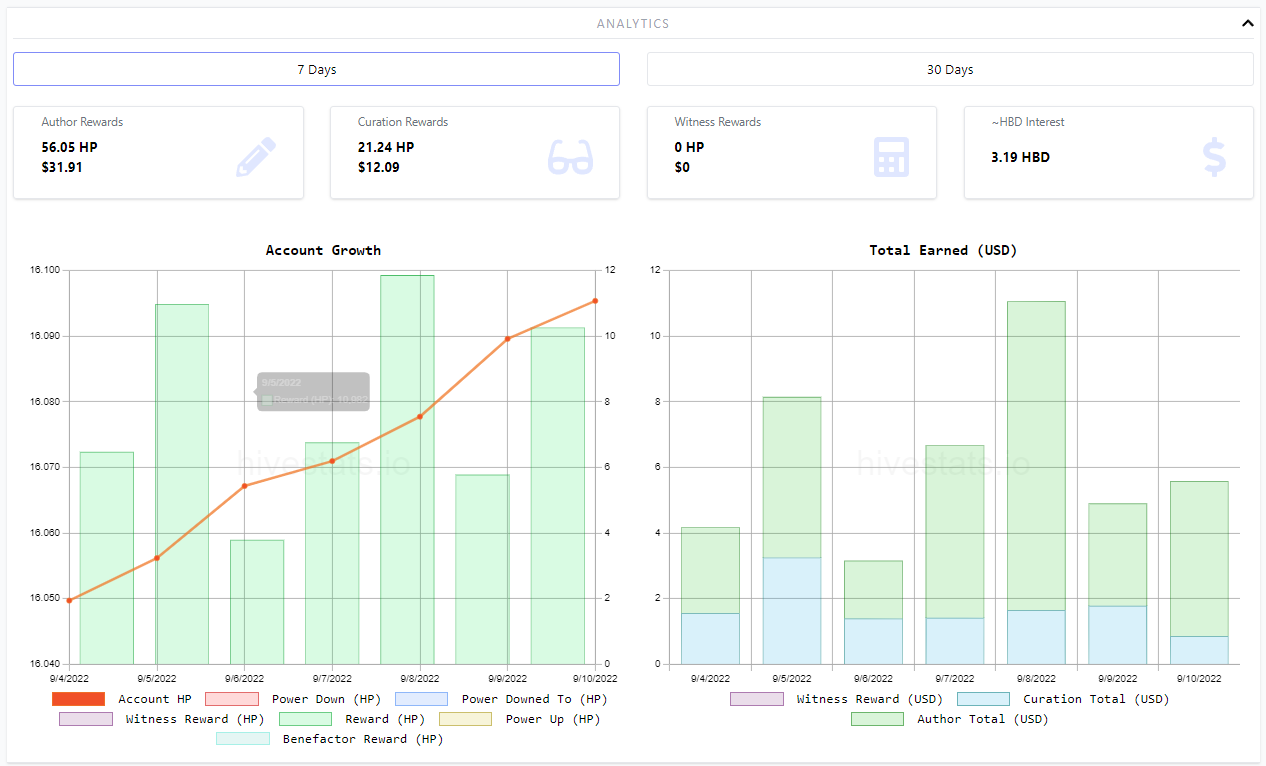Collapse the Analytics panel with the chevron
The width and height of the screenshot is (1266, 766).
coord(1247,23)
